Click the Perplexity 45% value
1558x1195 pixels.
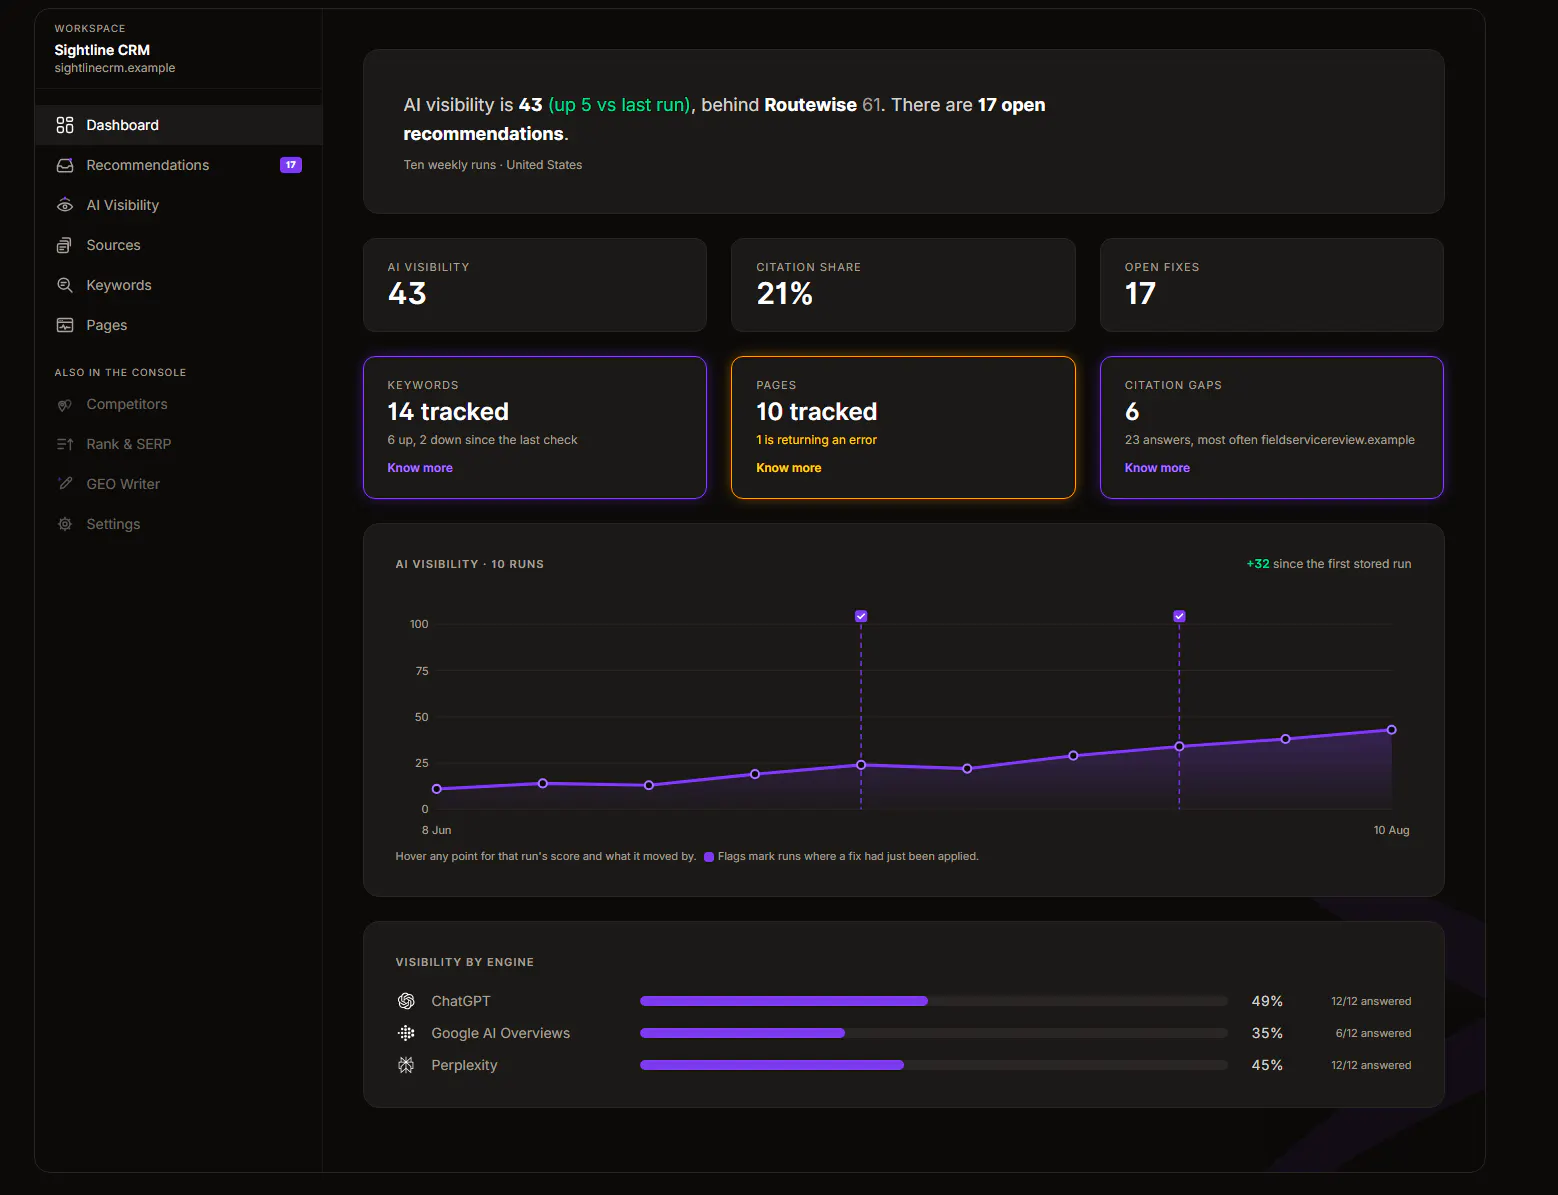click(1267, 1065)
